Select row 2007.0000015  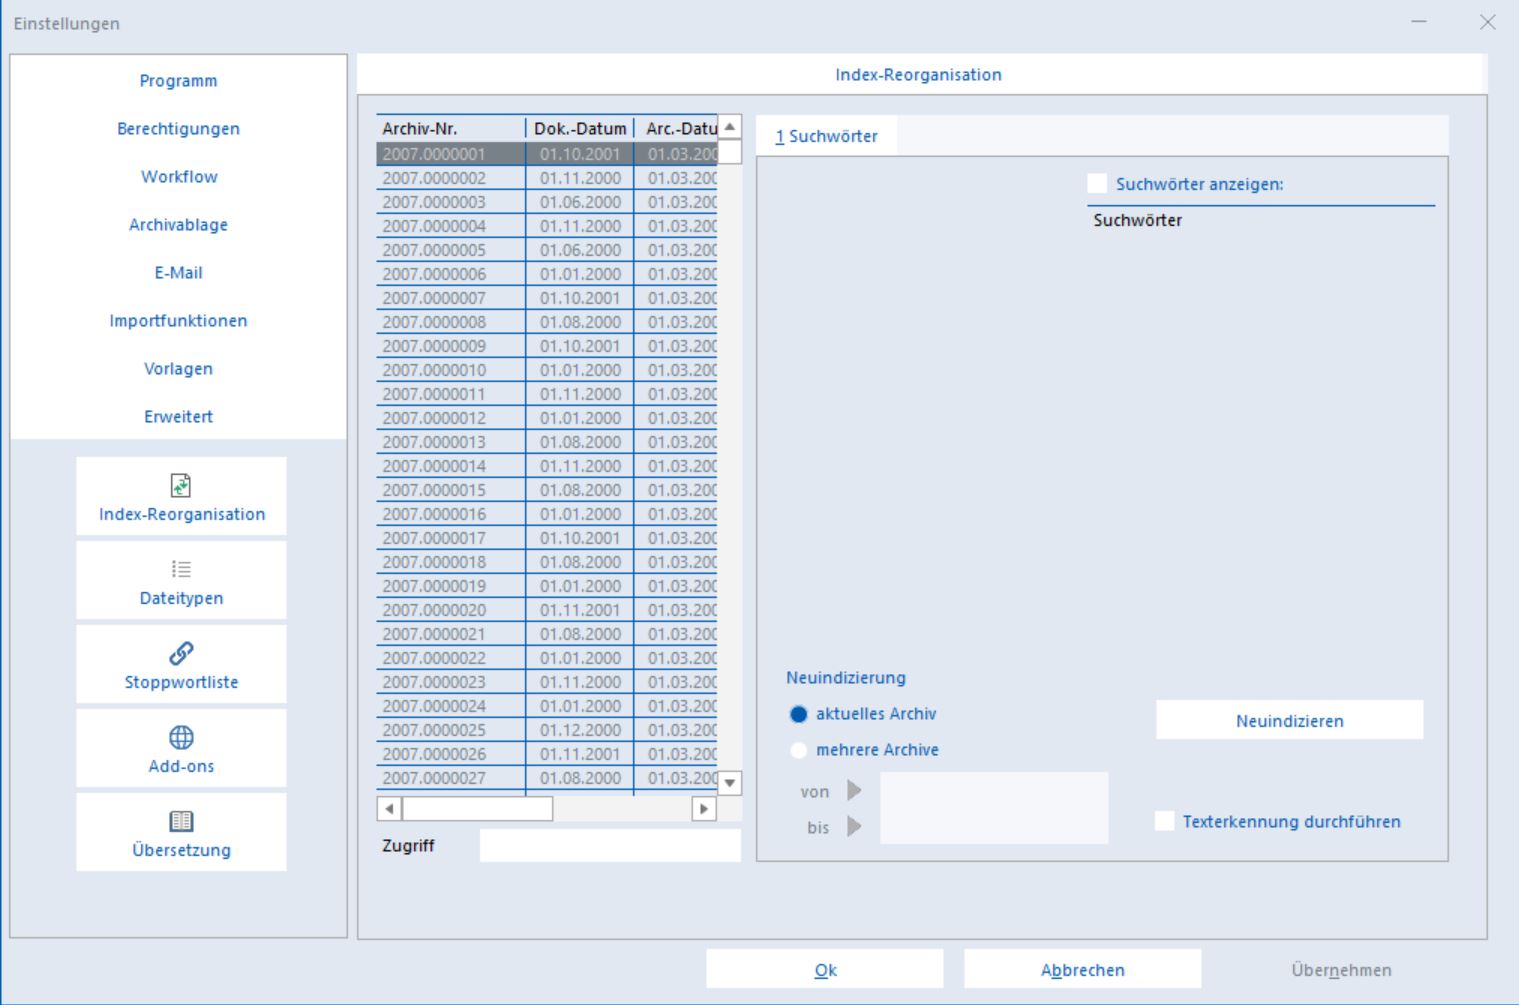coord(547,490)
